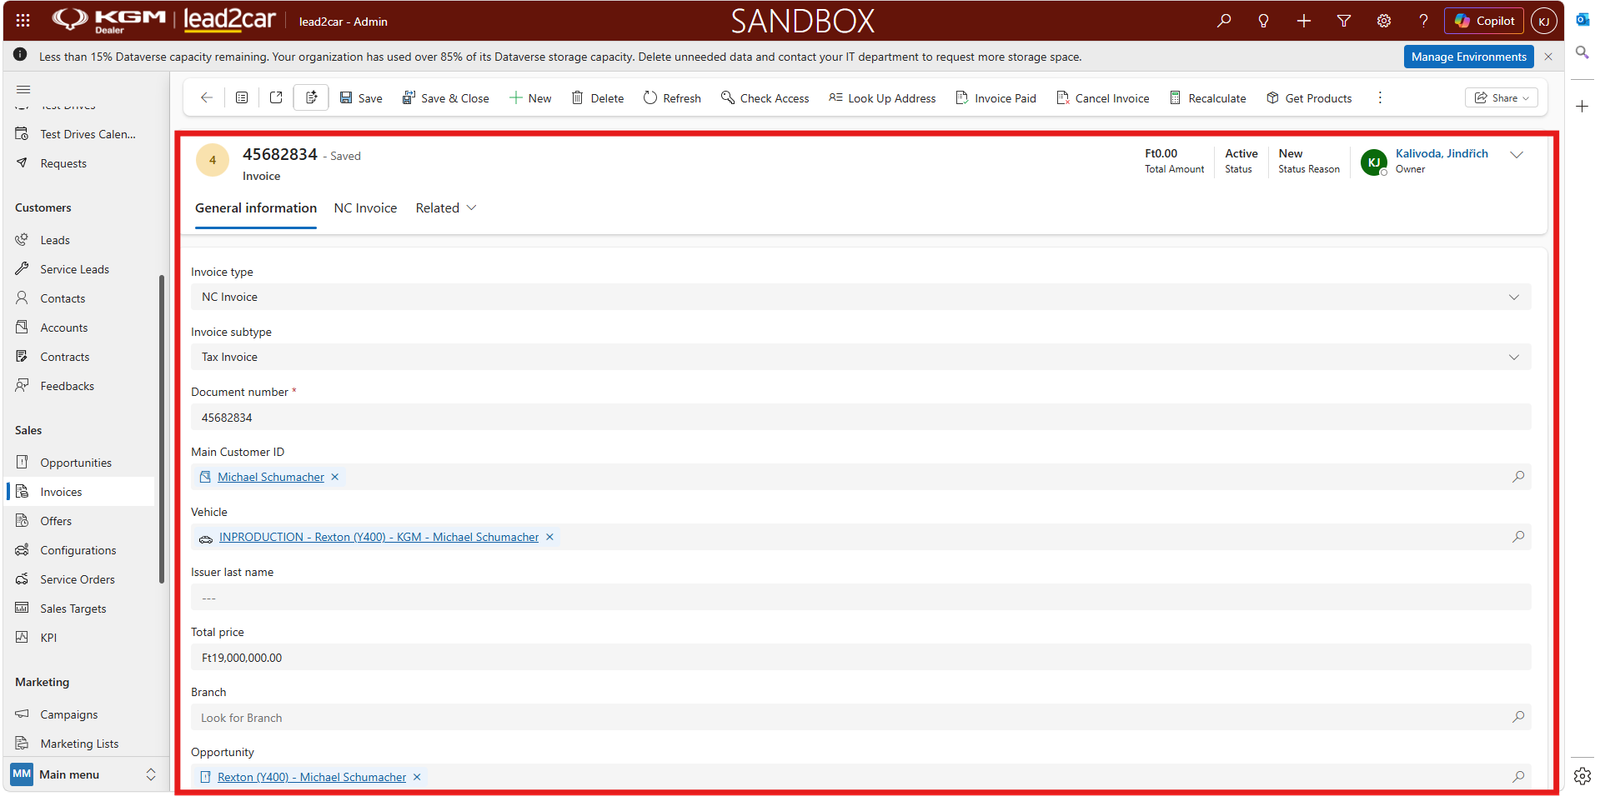This screenshot has height=796, width=1600.
Task: Open the Michael Schumacher customer link
Action: pos(271,477)
